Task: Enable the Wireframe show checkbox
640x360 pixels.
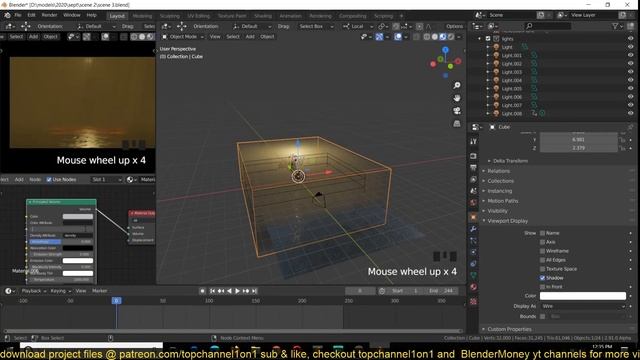Action: 542,251
